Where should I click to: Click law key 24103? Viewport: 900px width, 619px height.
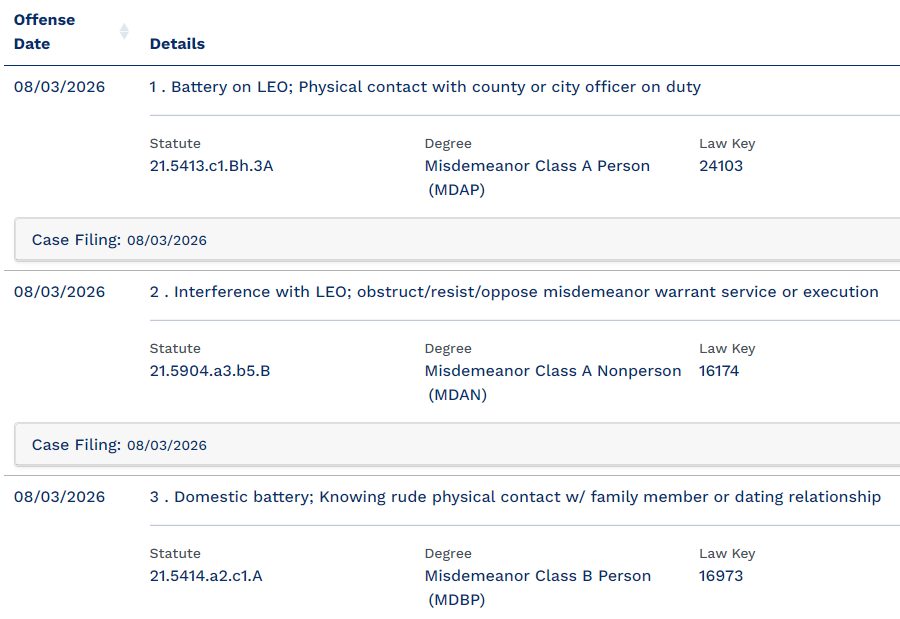721,166
